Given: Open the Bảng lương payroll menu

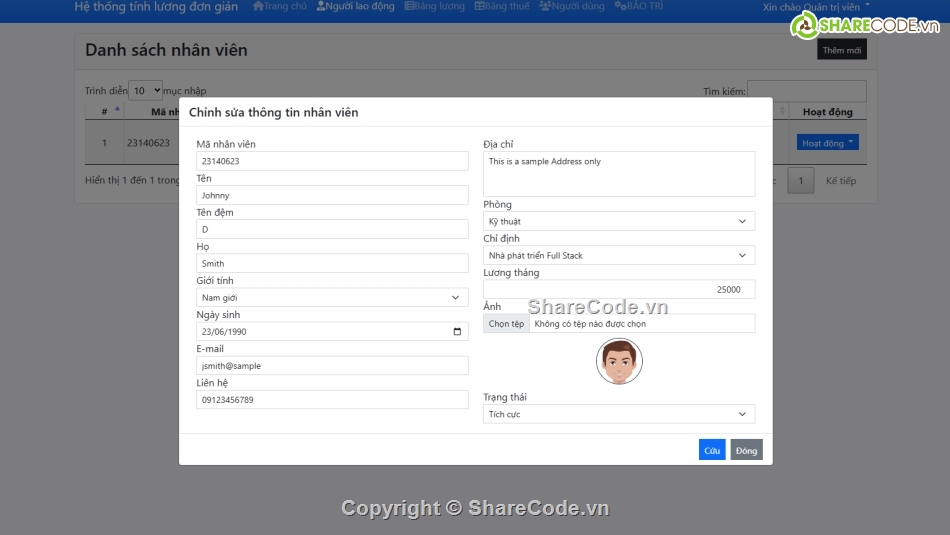Looking at the screenshot, I should (435, 6).
